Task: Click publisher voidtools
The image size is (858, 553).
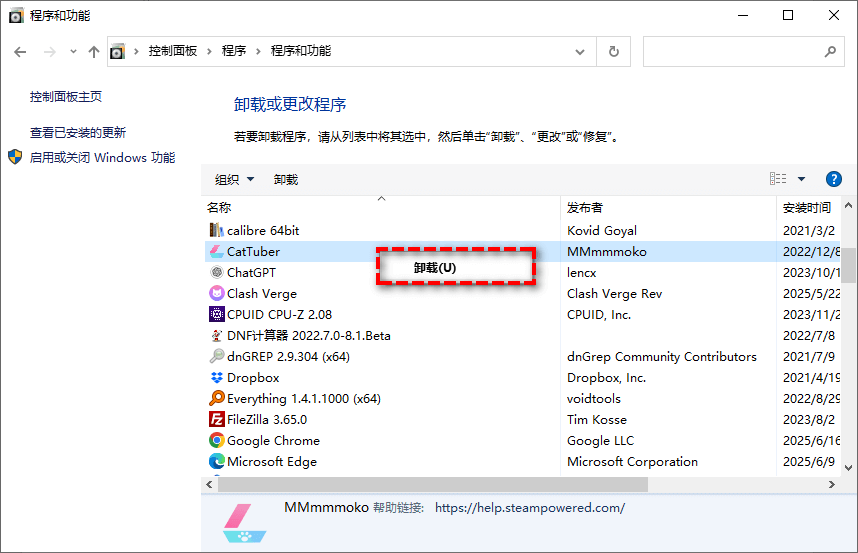Action: click(594, 399)
